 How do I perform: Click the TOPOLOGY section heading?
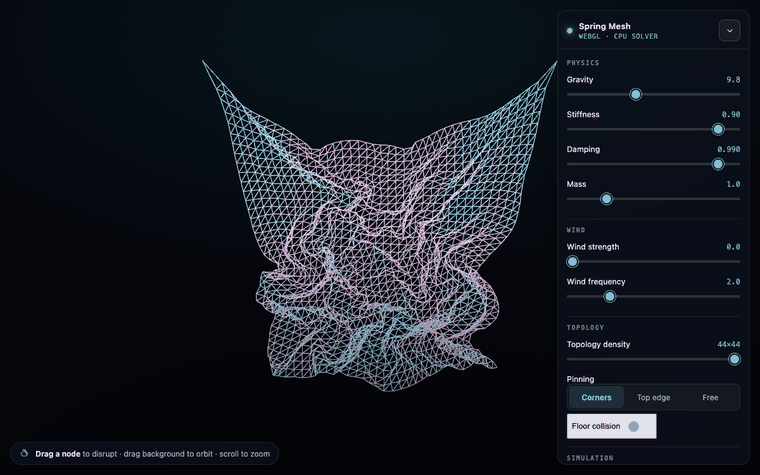[x=585, y=327]
